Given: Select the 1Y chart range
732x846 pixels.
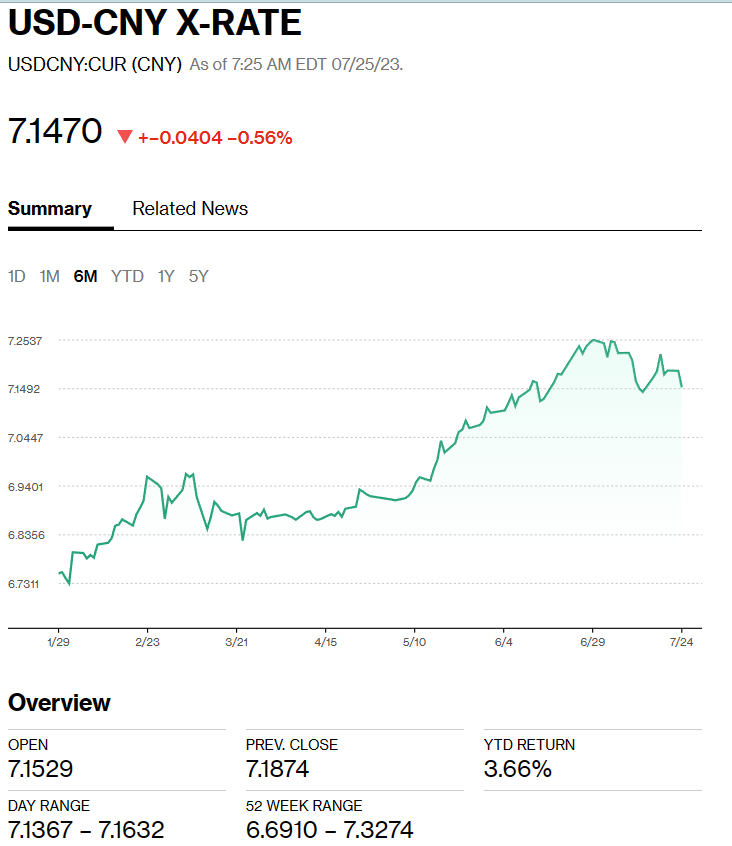Looking at the screenshot, I should click(x=166, y=276).
